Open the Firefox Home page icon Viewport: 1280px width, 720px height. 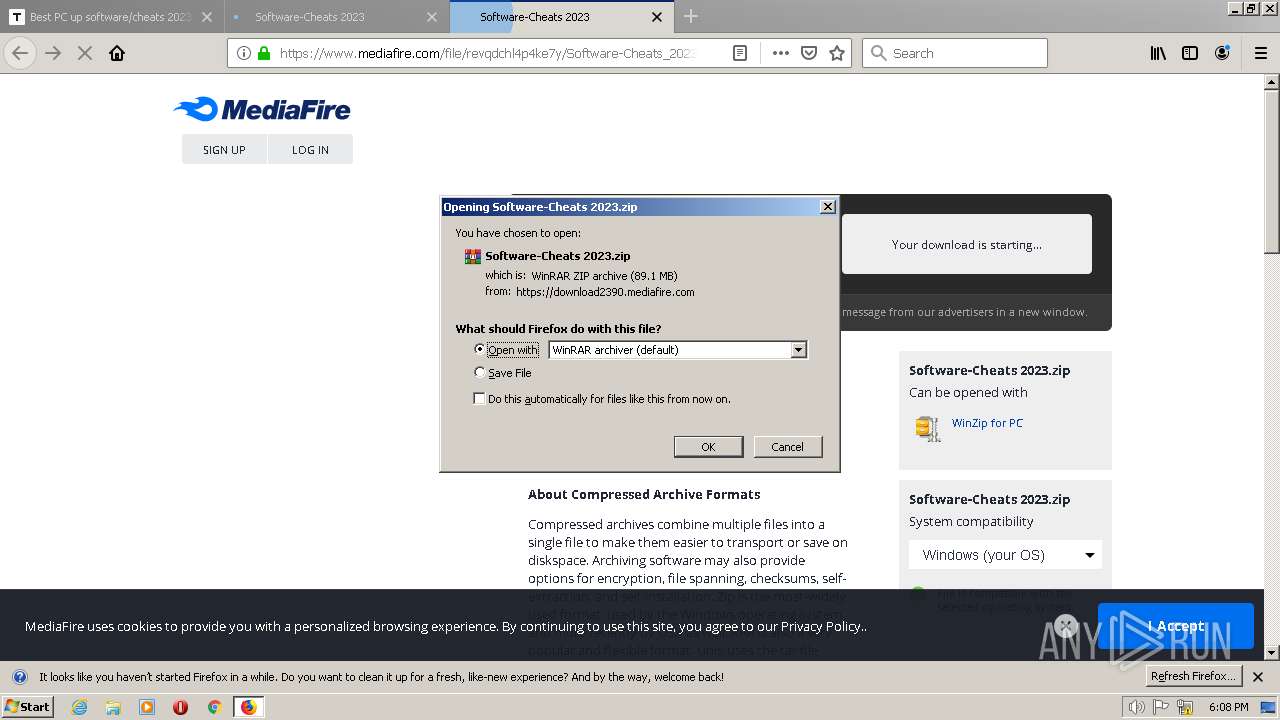pyautogui.click(x=117, y=53)
